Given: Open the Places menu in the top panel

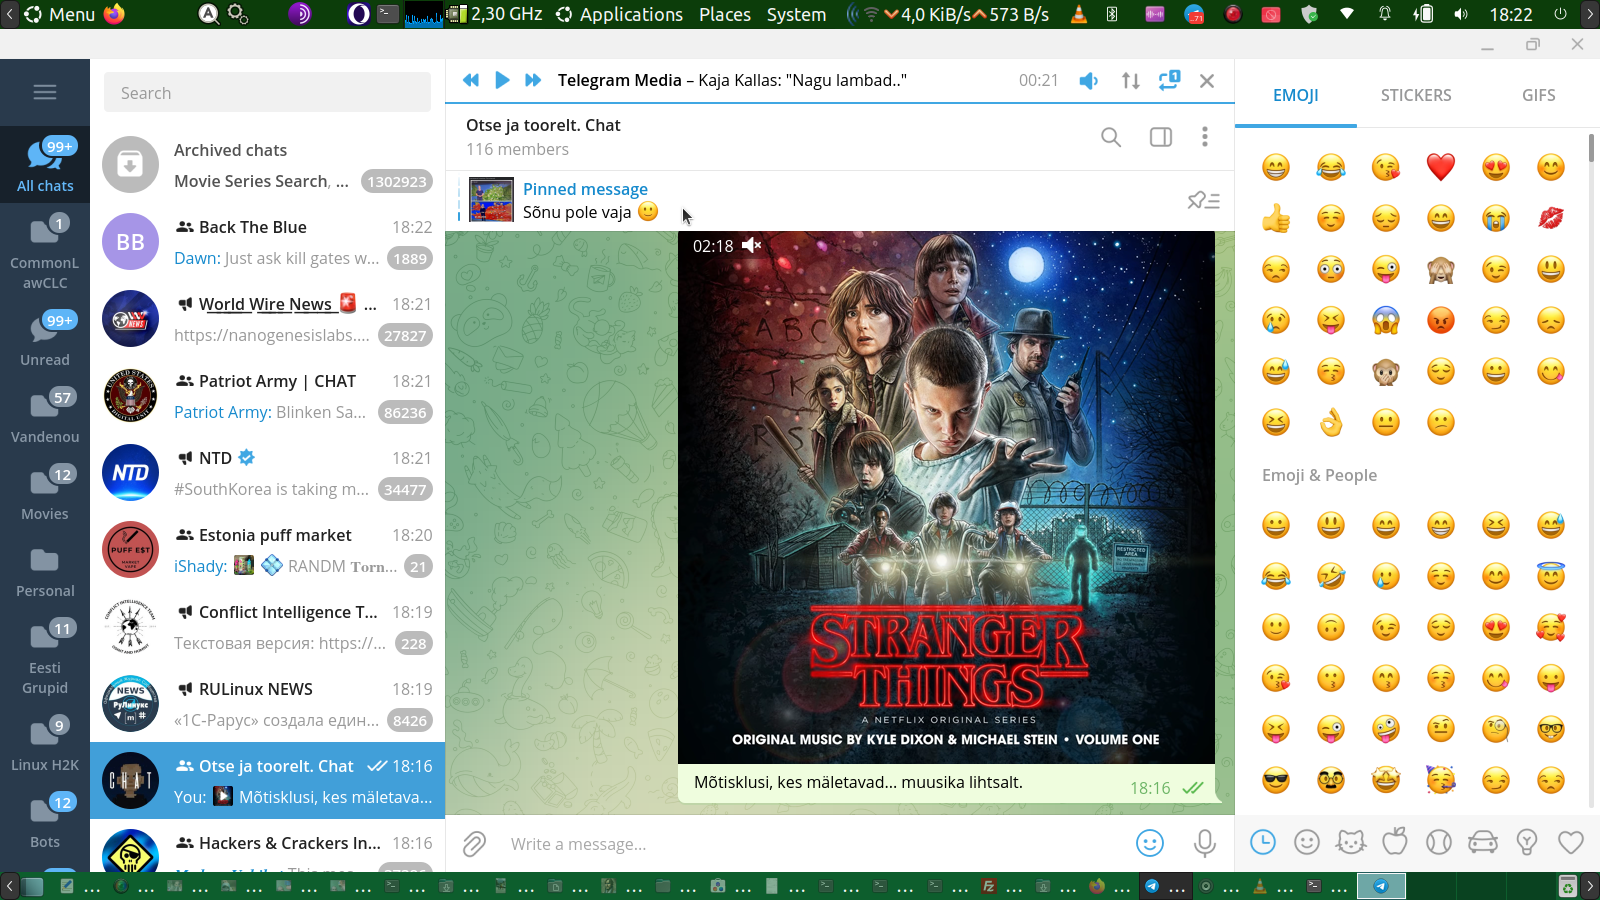Looking at the screenshot, I should tap(725, 14).
